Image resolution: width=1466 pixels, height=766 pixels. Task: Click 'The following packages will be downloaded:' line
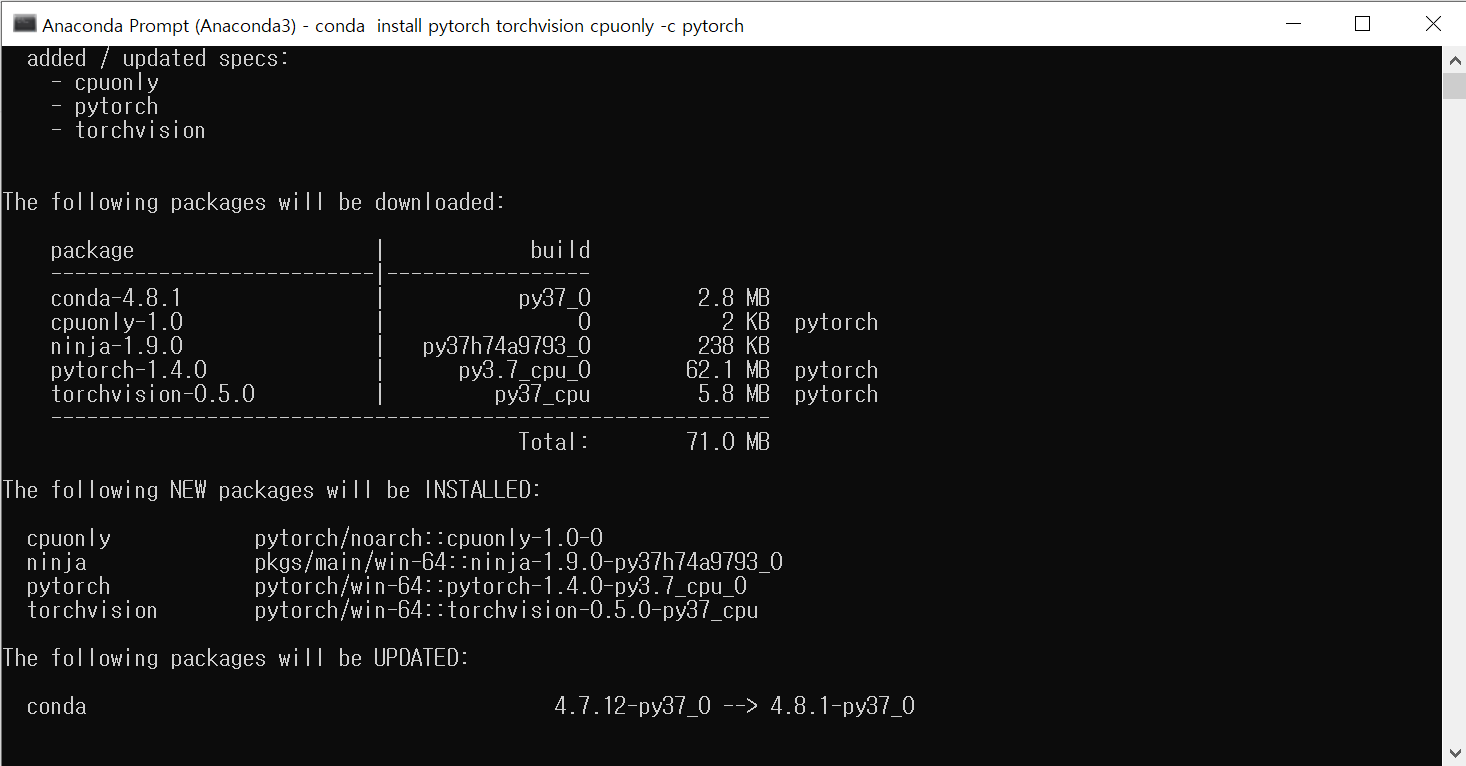pyautogui.click(x=254, y=203)
